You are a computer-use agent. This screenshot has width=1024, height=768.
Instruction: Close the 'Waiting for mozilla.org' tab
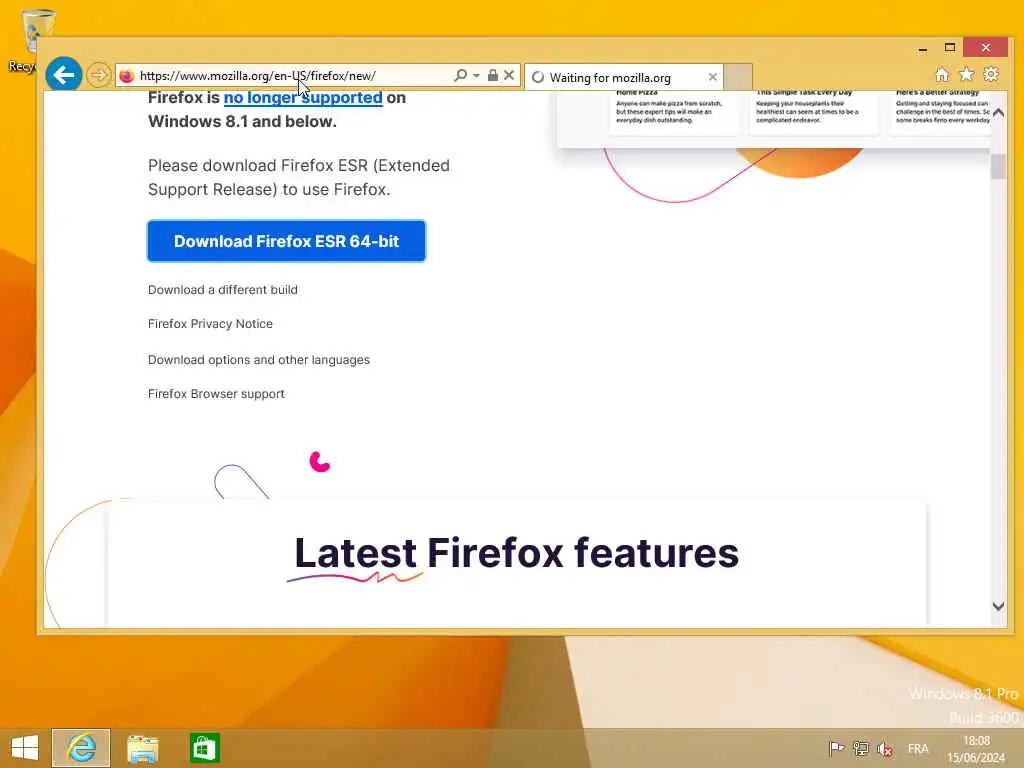tap(712, 77)
